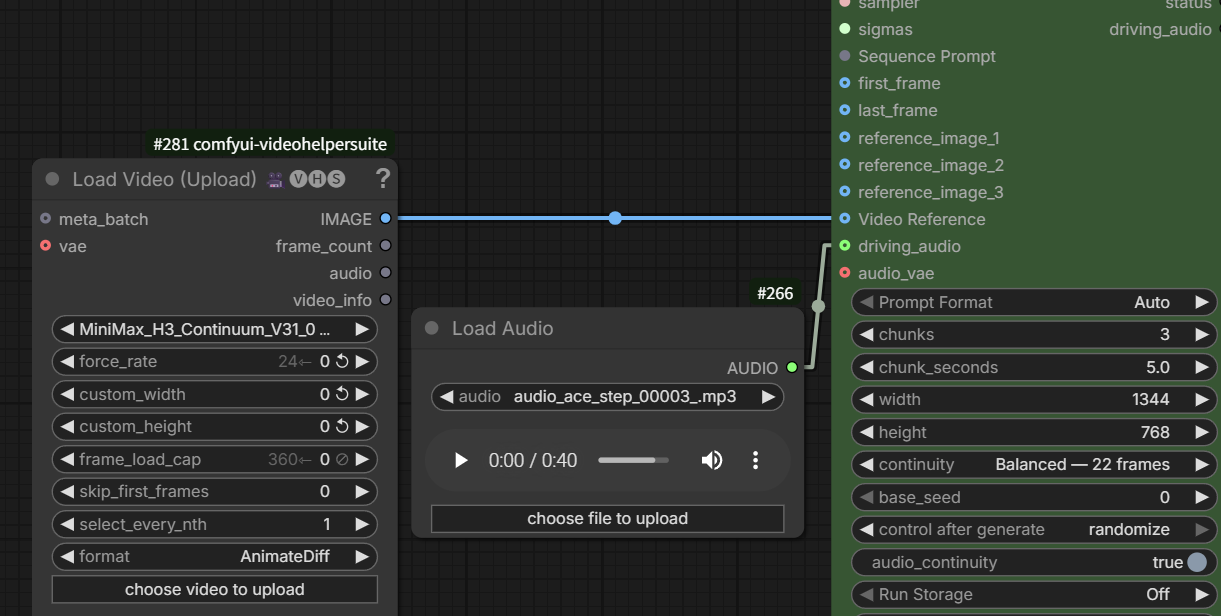Open the MiniMax_H3_Continuum video file selector
The width and height of the screenshot is (1221, 616).
click(x=214, y=329)
